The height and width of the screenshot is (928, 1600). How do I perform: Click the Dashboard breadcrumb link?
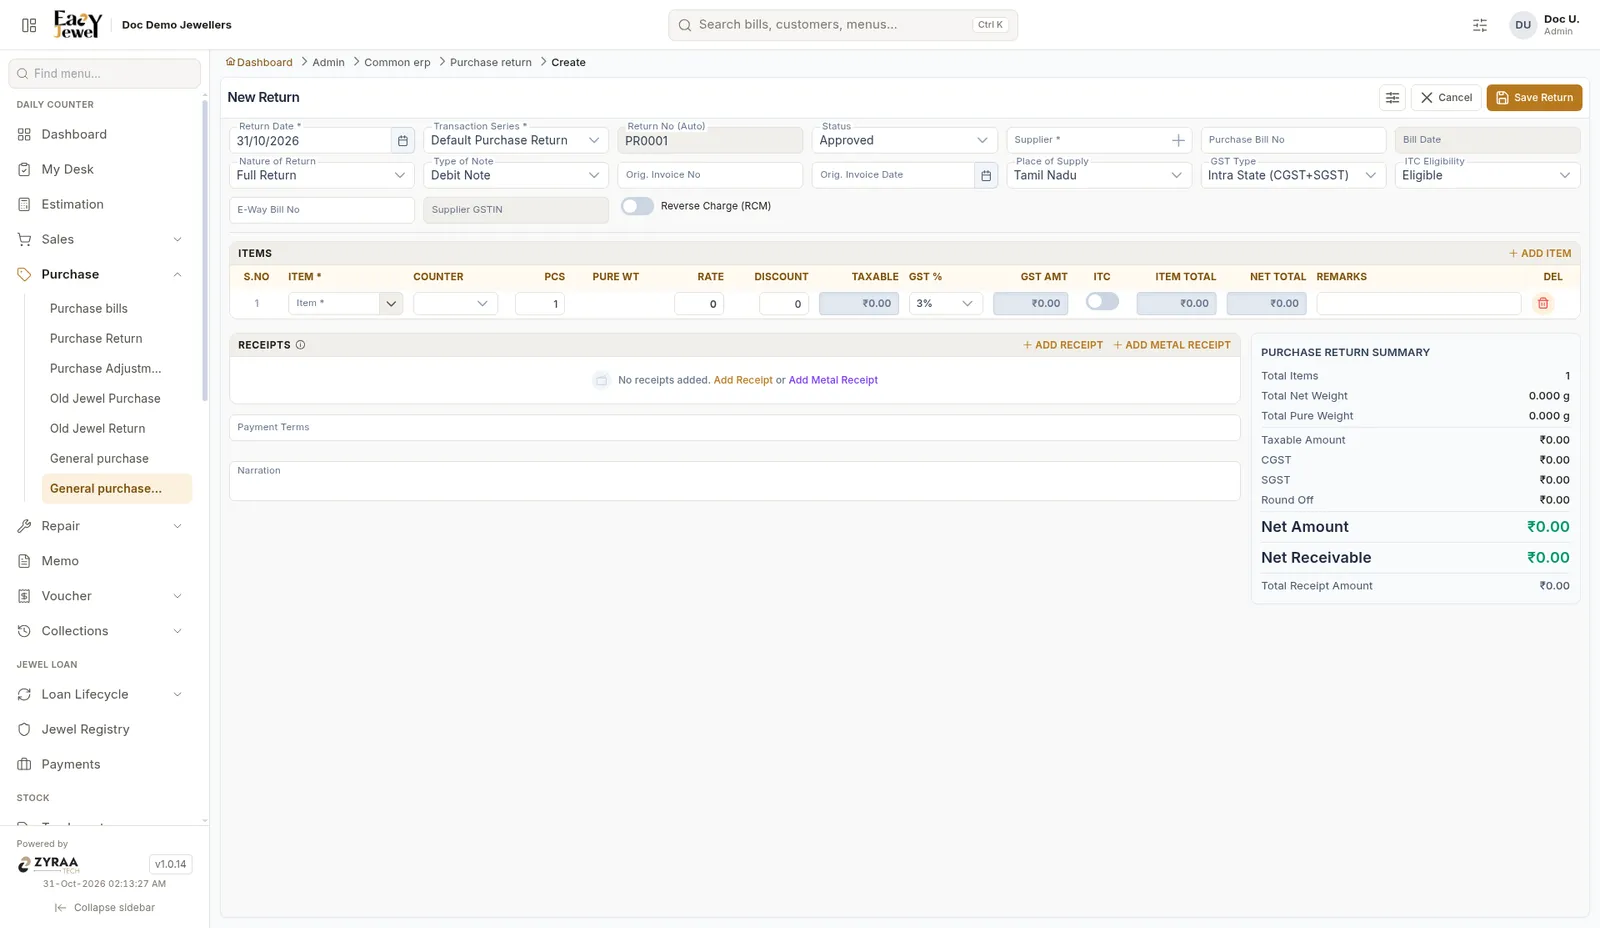260,62
